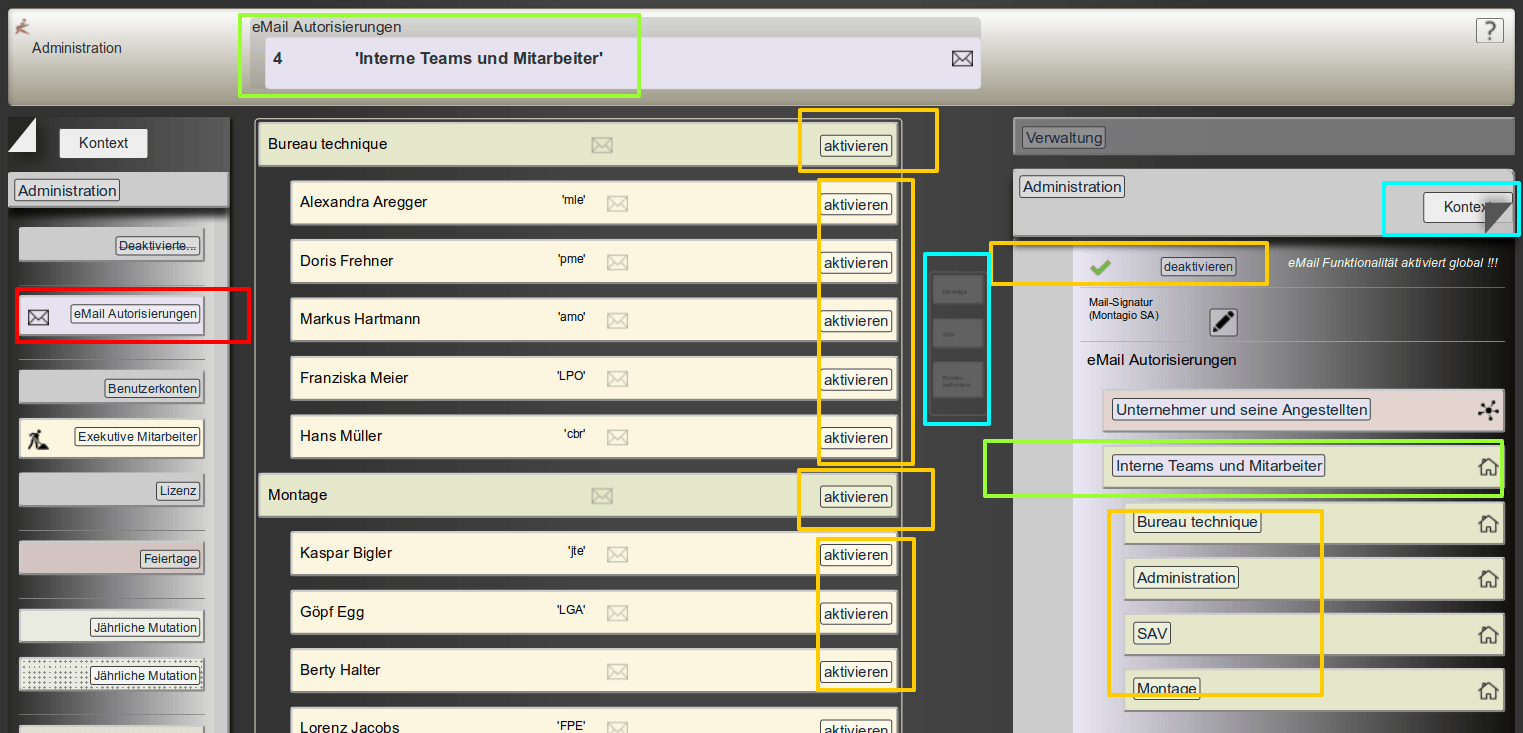The height and width of the screenshot is (733, 1523).
Task: Click network icon beside Unternehmer und seine Angestellten
Action: point(1488,410)
